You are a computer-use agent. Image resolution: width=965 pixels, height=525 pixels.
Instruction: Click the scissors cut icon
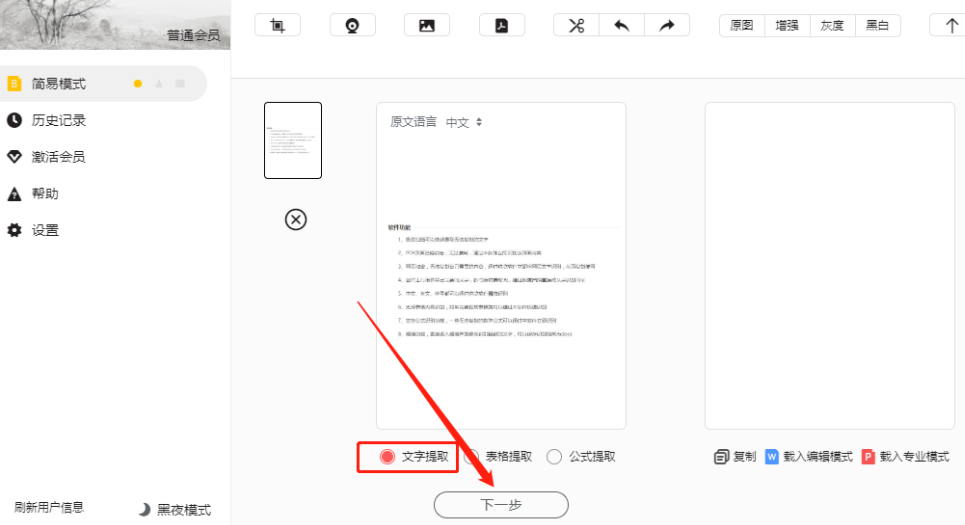point(576,25)
